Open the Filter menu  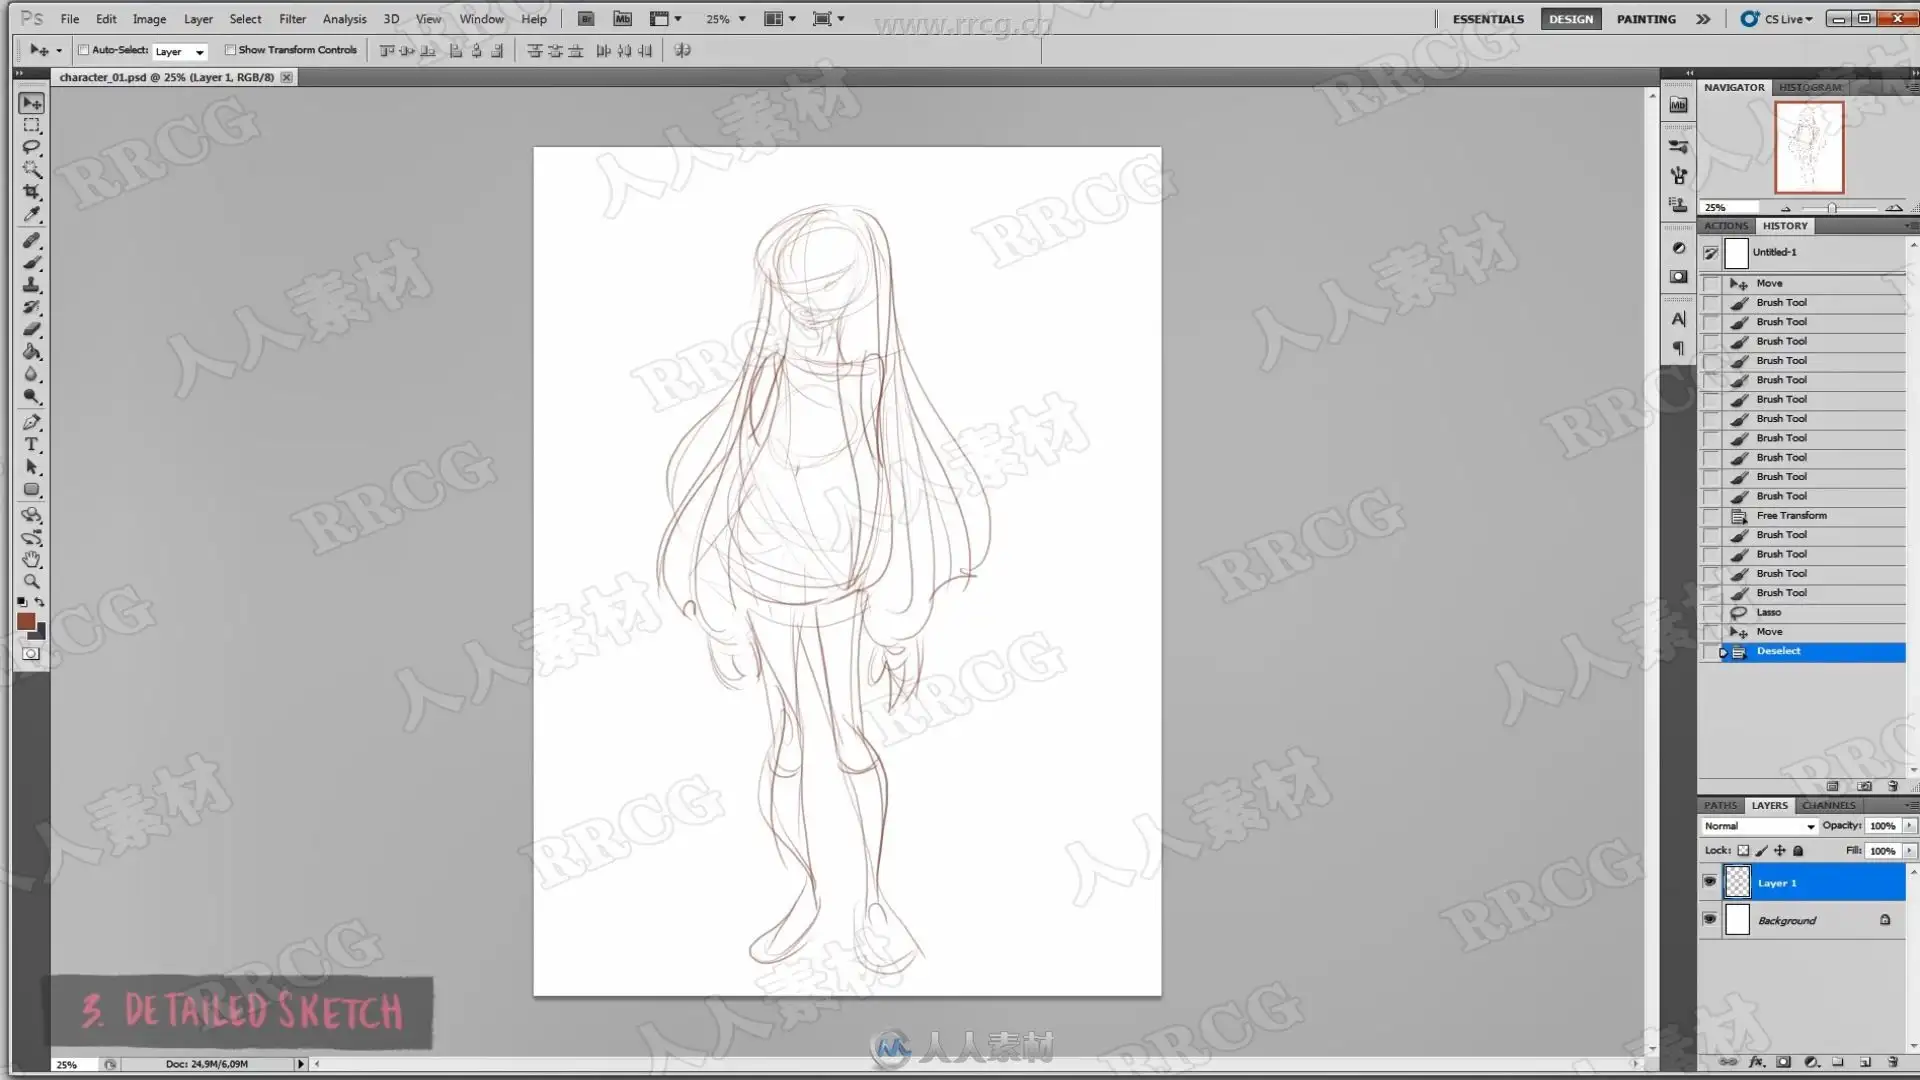coord(292,19)
